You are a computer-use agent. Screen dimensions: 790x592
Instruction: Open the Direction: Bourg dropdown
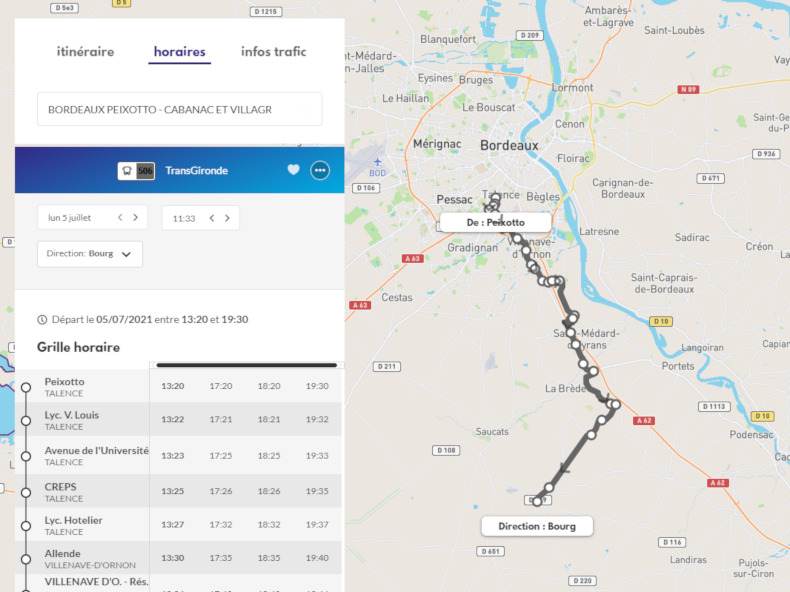(90, 254)
